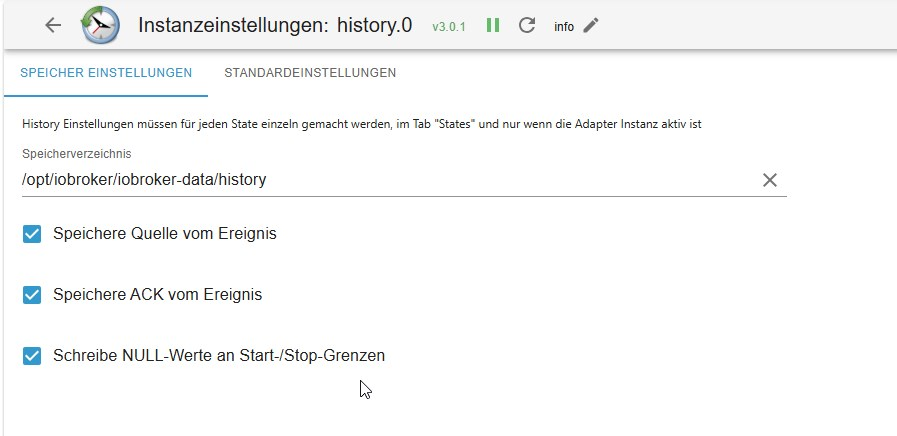897x436 pixels.
Task: Go back using the arrow icon
Action: pyautogui.click(x=54, y=26)
